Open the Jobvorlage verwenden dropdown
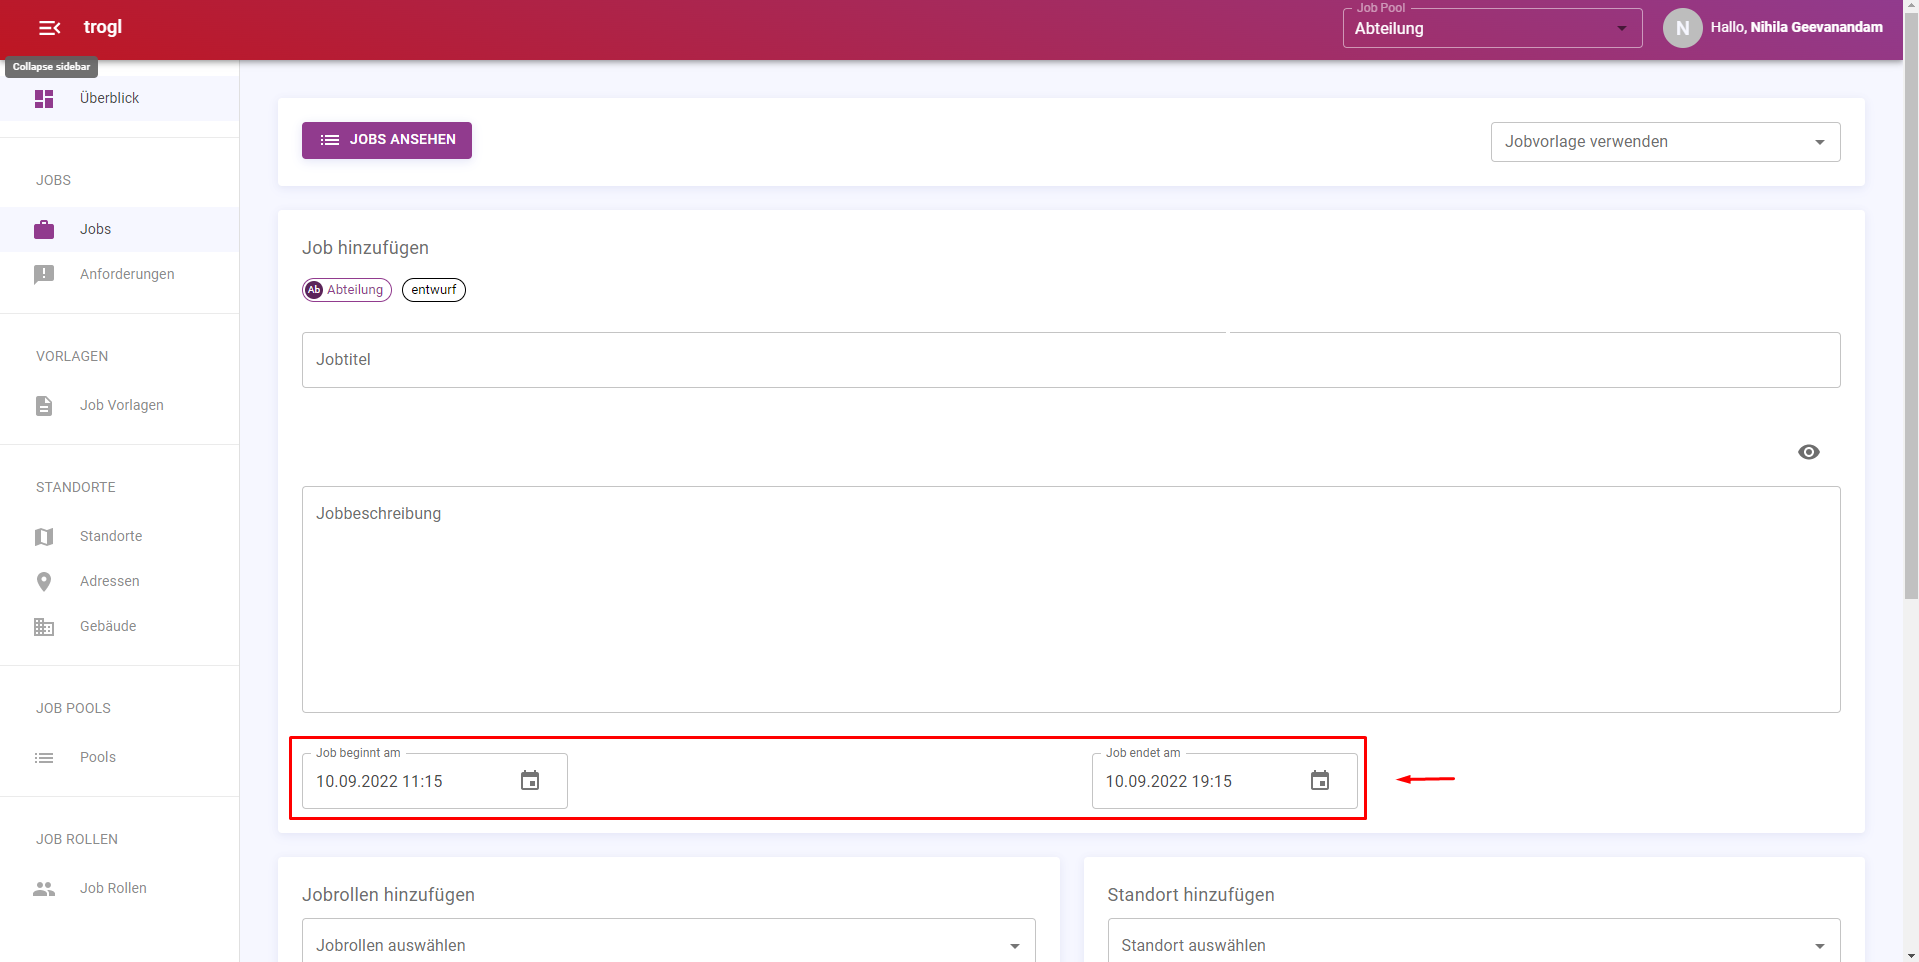Screen dimensions: 1919x962 (1664, 142)
